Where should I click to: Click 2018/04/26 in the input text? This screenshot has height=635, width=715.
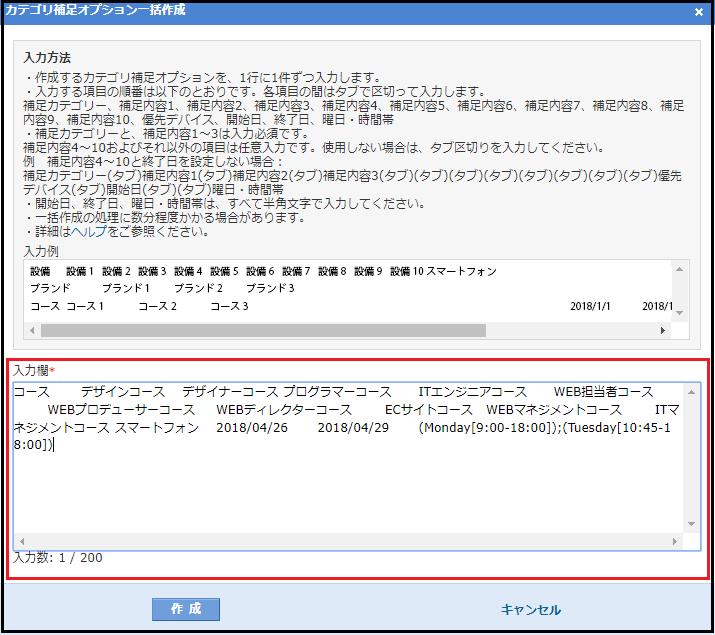[252, 428]
